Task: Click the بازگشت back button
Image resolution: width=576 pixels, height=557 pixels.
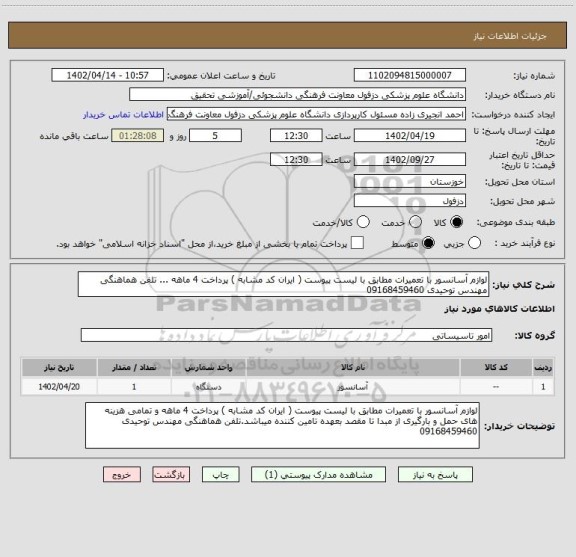Action: click(x=171, y=475)
